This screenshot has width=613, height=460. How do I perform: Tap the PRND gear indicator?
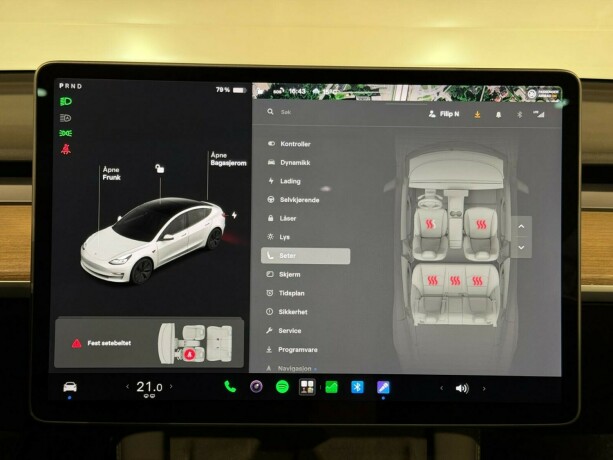(71, 86)
